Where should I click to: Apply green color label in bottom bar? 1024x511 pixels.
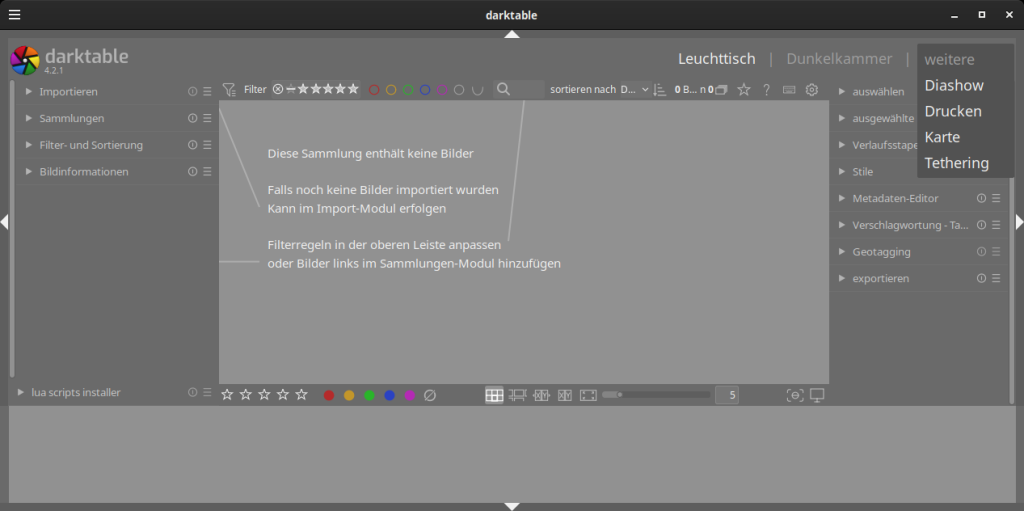coord(370,395)
